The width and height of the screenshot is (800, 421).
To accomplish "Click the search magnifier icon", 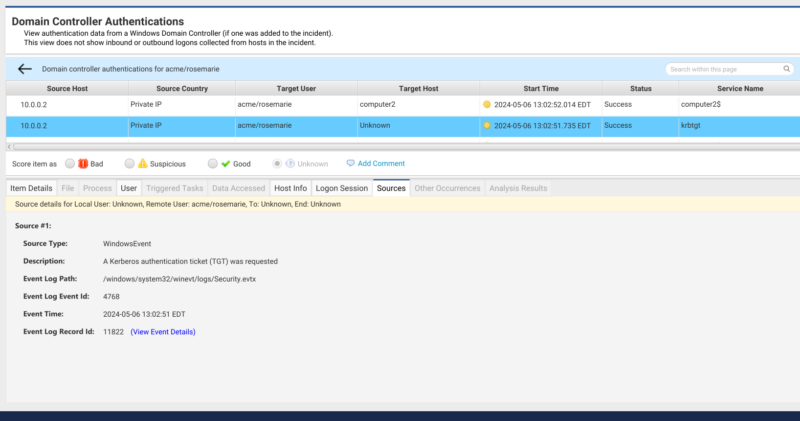I will point(787,69).
